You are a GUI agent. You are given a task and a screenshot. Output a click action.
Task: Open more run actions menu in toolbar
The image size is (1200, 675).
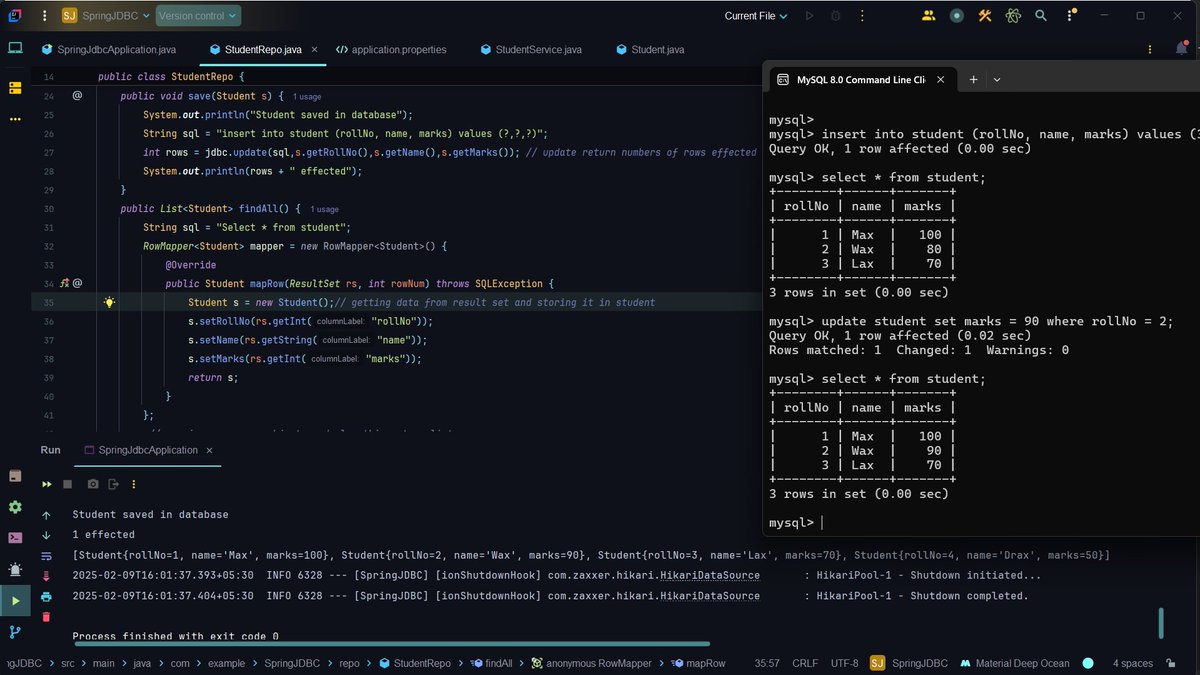point(861,16)
